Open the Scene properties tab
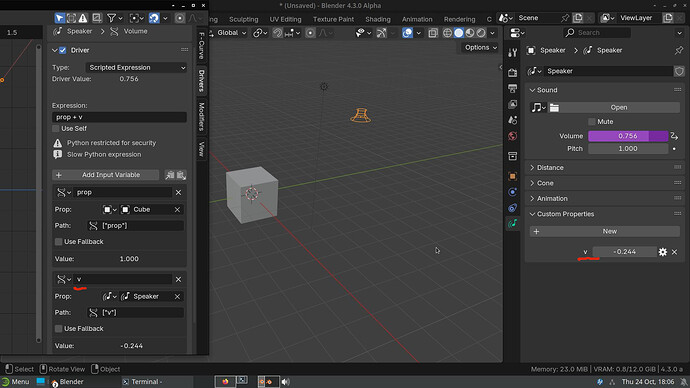The width and height of the screenshot is (690, 388). 513,120
